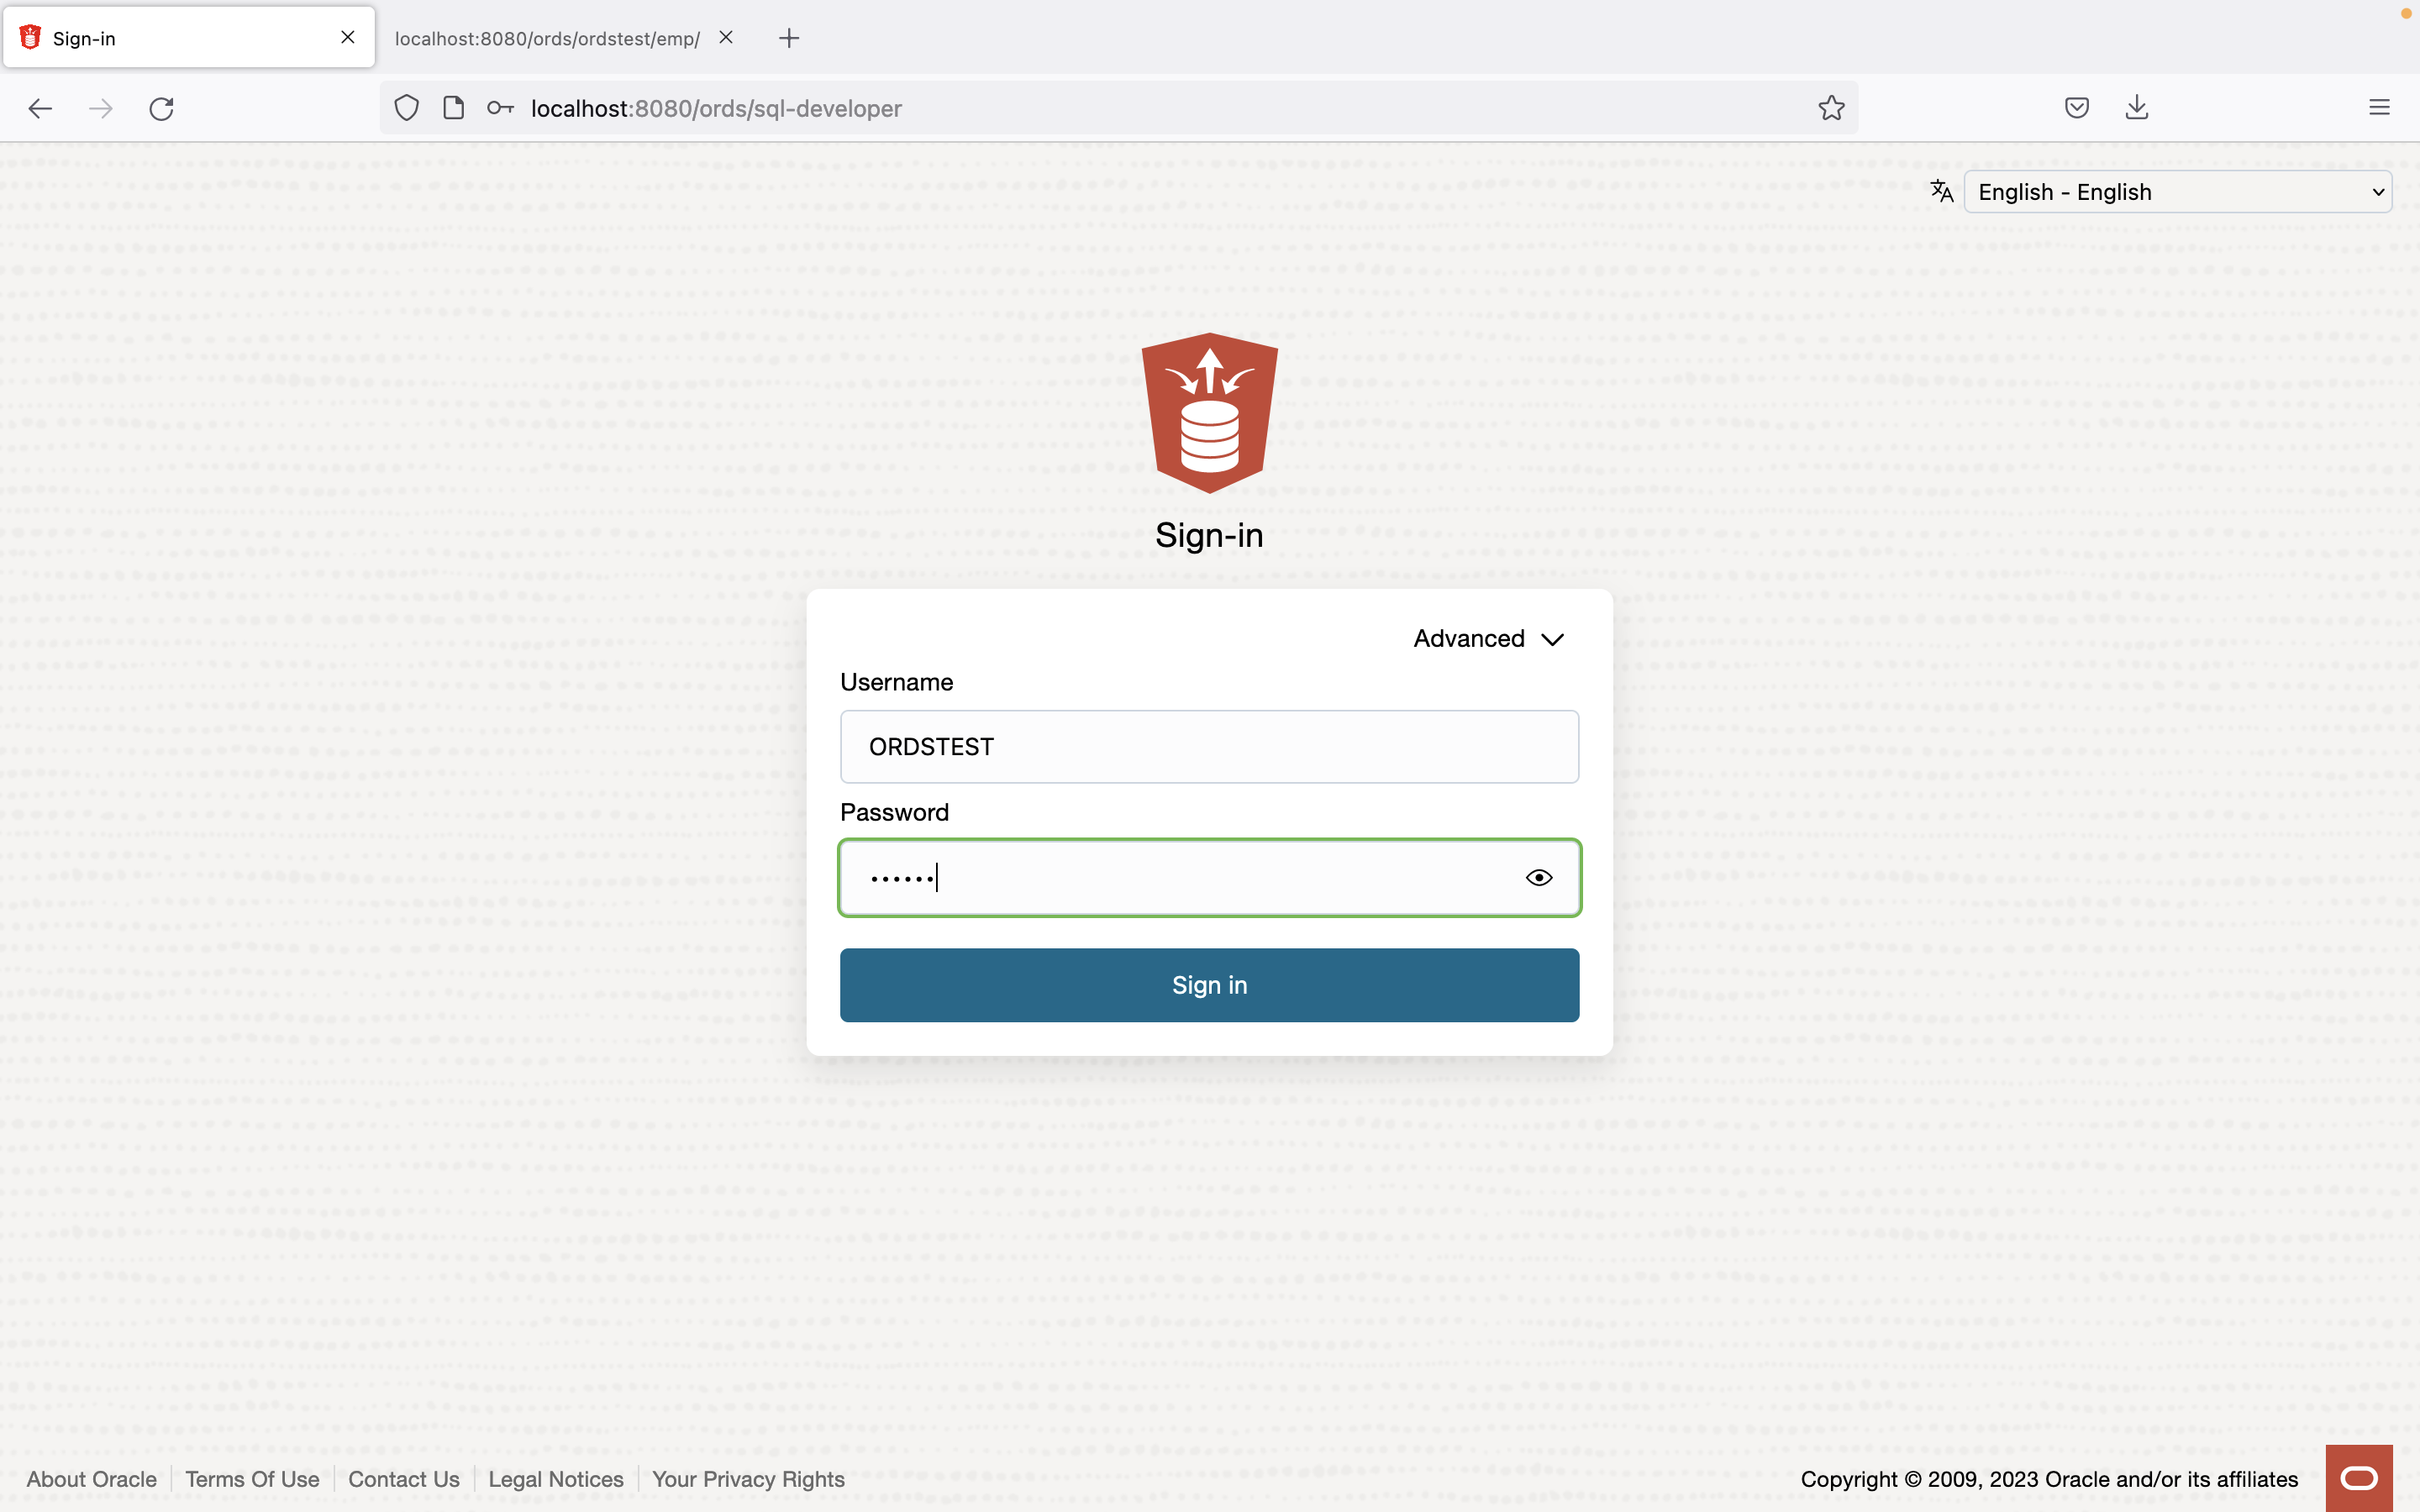Switch to the localhost:8080/ords/ordstest/emp/ tab

(x=547, y=39)
